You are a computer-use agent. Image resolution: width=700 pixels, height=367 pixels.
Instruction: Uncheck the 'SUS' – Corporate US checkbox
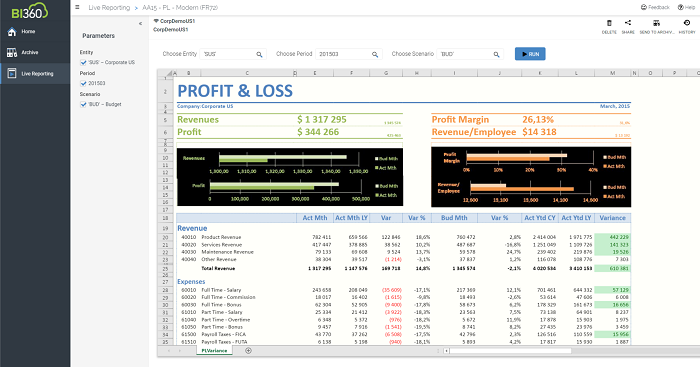point(83,63)
